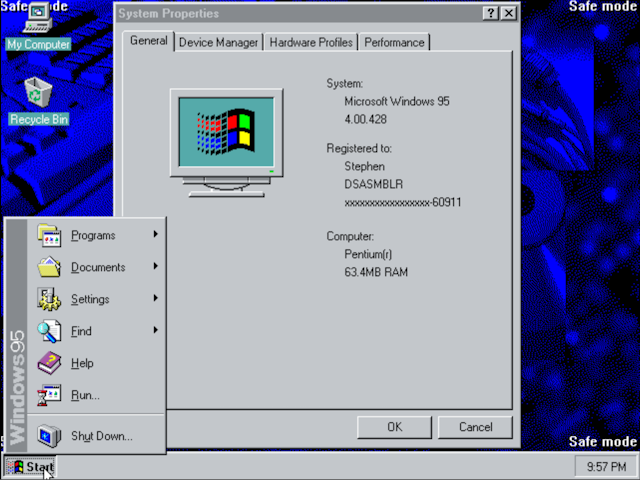The width and height of the screenshot is (640, 480).
Task: Open the My Computer desktop icon
Action: tap(38, 26)
